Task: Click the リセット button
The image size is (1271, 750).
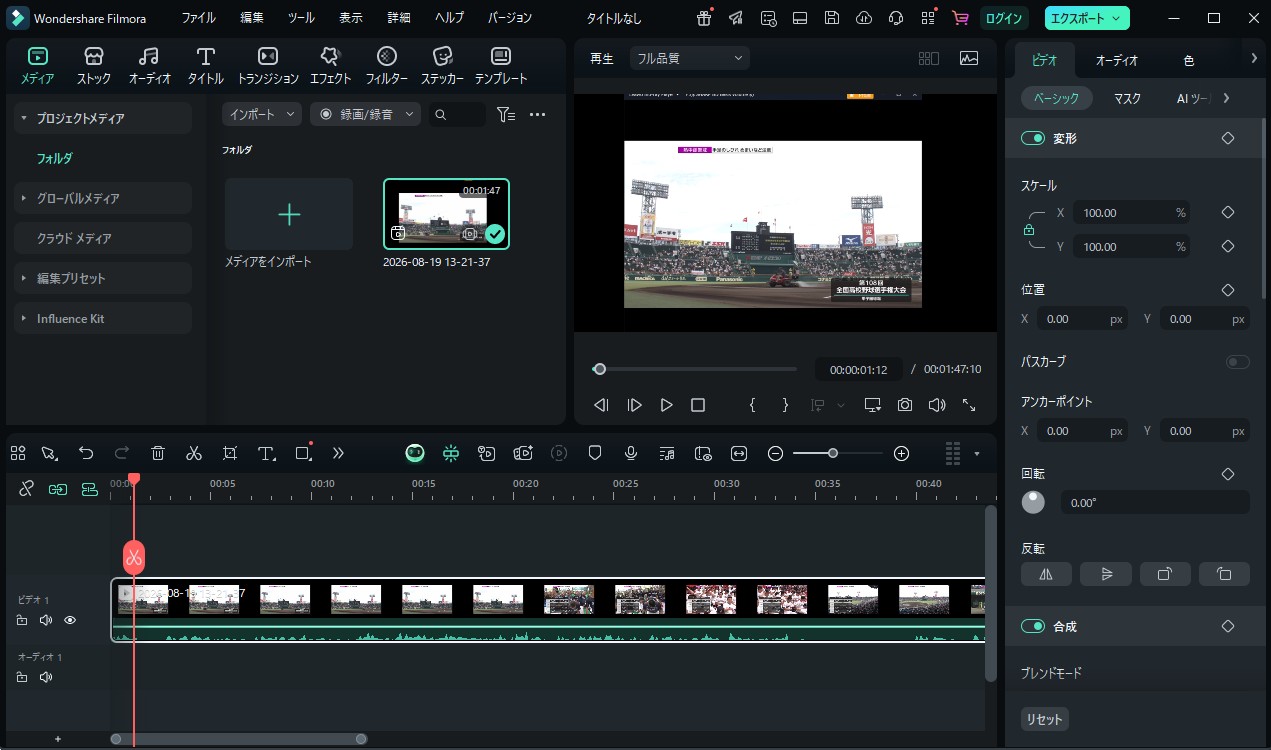Action: pyautogui.click(x=1044, y=719)
